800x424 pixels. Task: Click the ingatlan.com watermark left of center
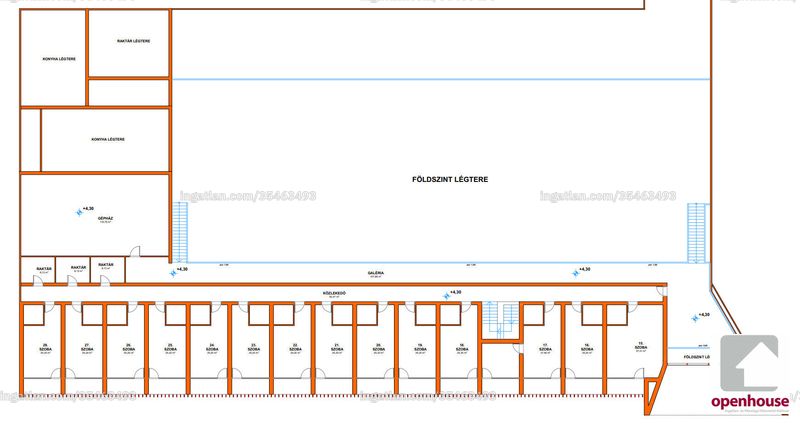pos(248,196)
